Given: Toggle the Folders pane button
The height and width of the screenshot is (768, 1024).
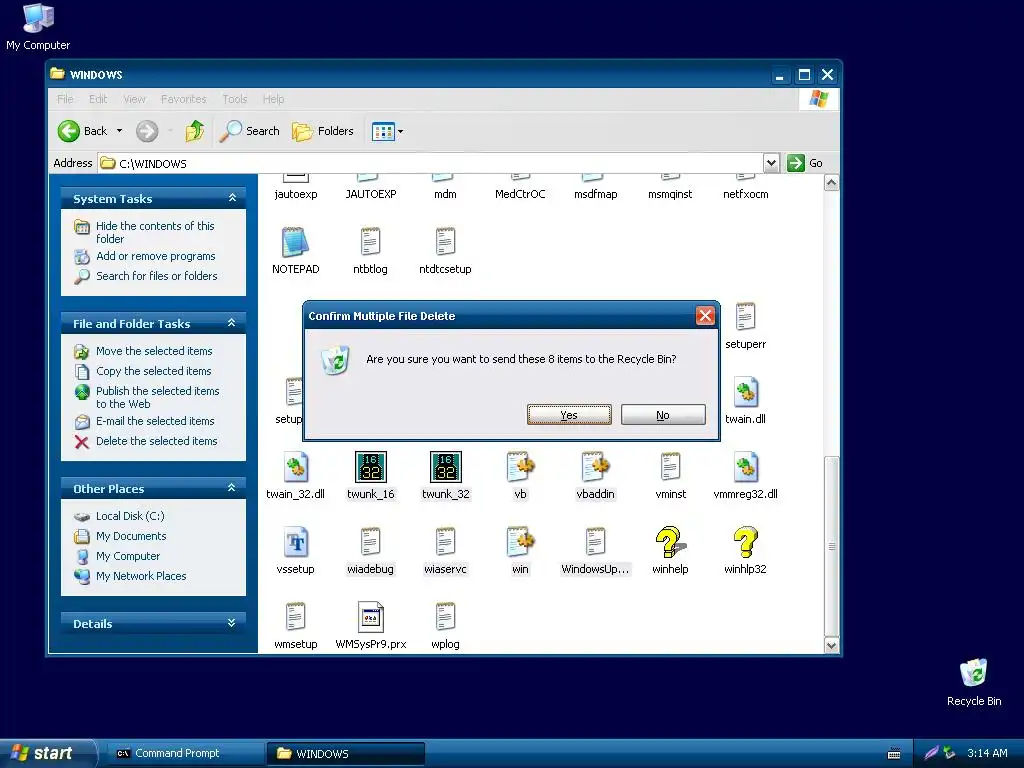Looking at the screenshot, I should point(323,131).
